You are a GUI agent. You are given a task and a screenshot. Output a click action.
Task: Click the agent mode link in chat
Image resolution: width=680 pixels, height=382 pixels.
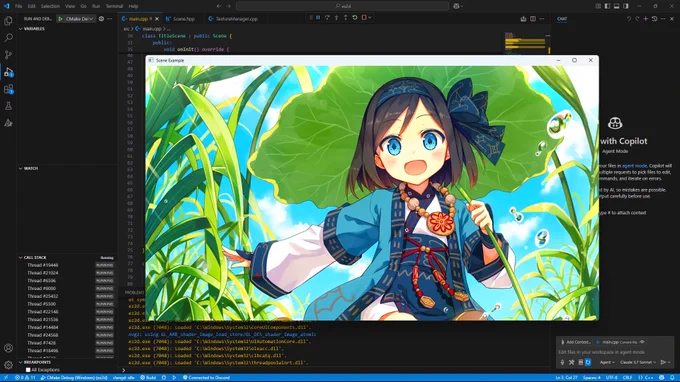(634, 166)
